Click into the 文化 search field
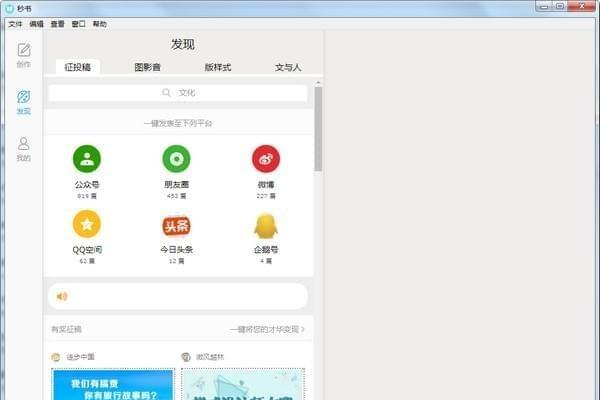The height and width of the screenshot is (400, 600). (x=178, y=93)
